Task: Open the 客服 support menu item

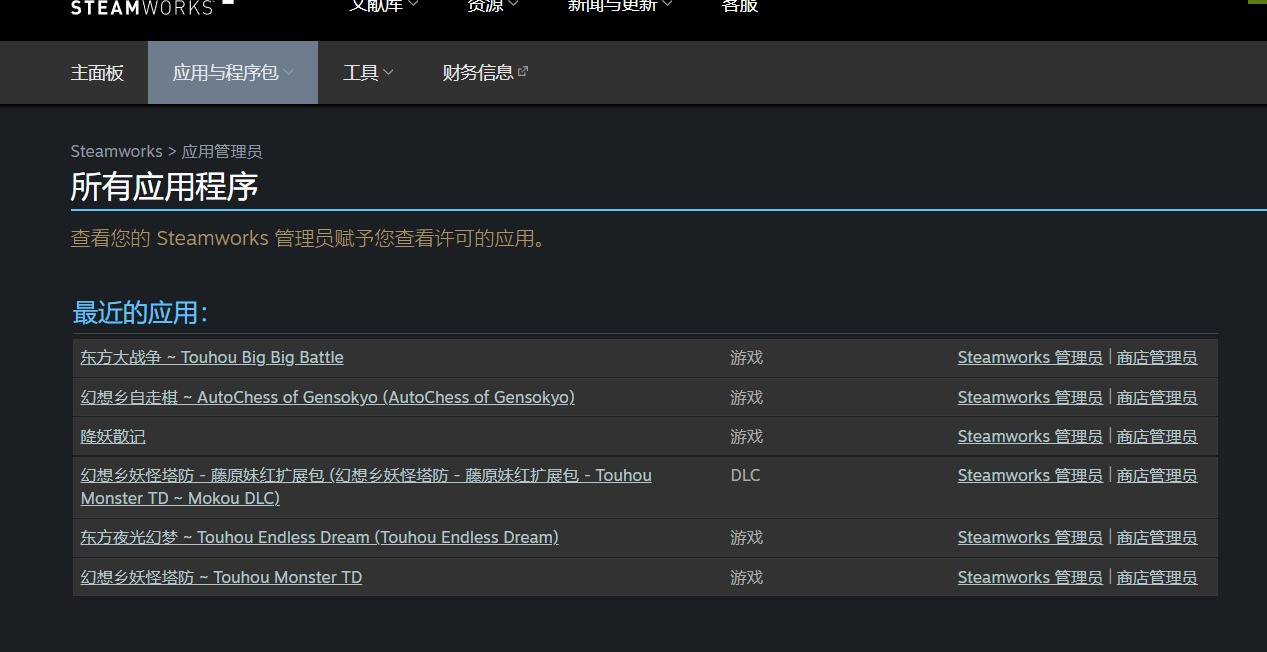Action: [739, 6]
